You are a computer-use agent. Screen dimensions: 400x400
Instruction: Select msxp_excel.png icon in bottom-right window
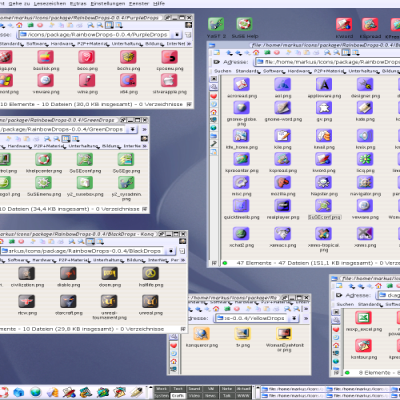point(363,318)
